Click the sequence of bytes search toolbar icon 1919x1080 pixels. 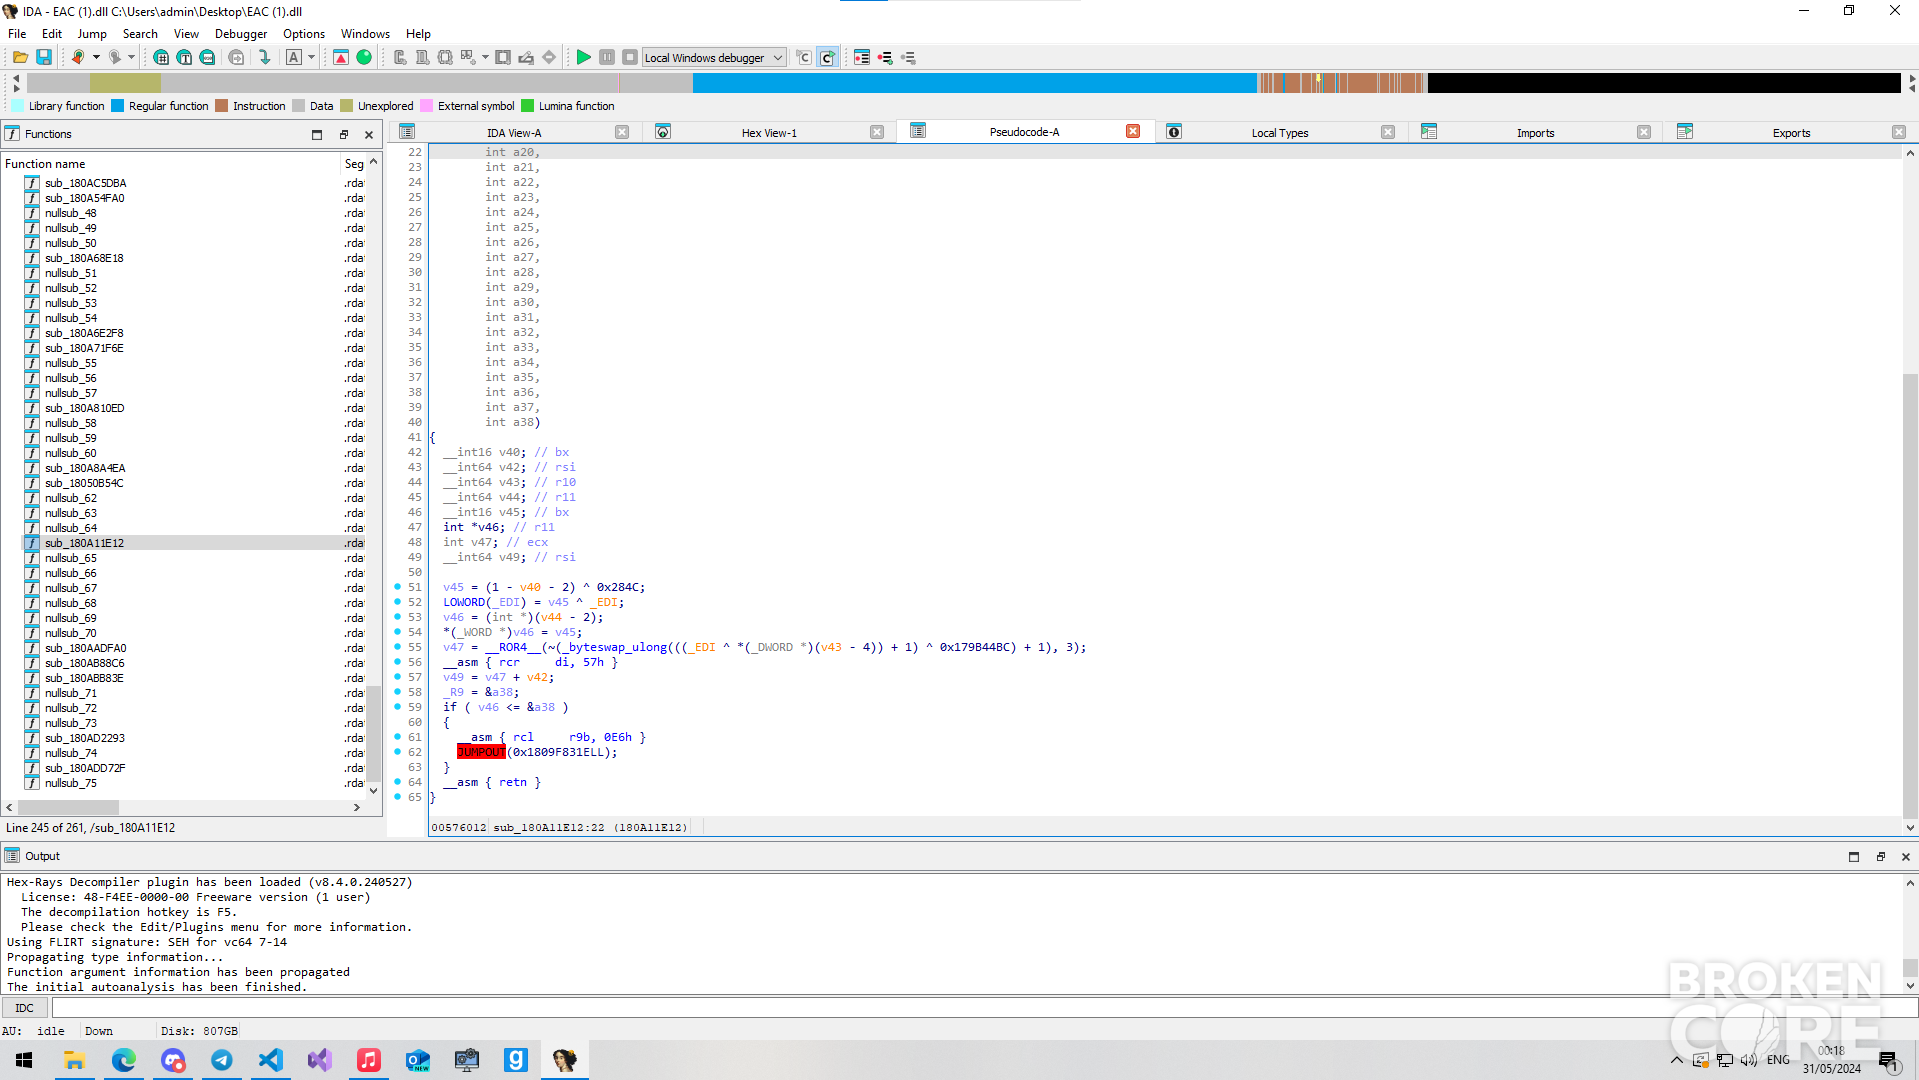pyautogui.click(x=207, y=57)
